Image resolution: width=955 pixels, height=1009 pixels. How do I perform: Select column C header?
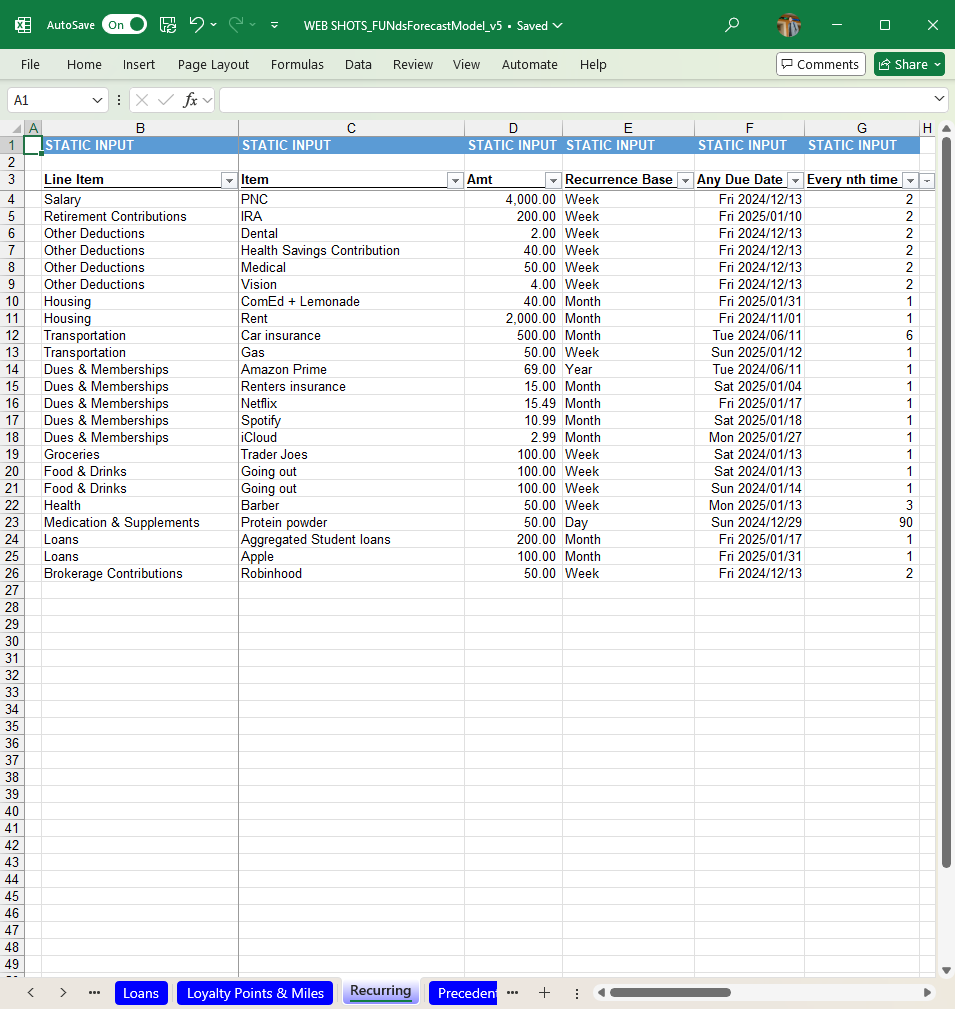coord(351,128)
